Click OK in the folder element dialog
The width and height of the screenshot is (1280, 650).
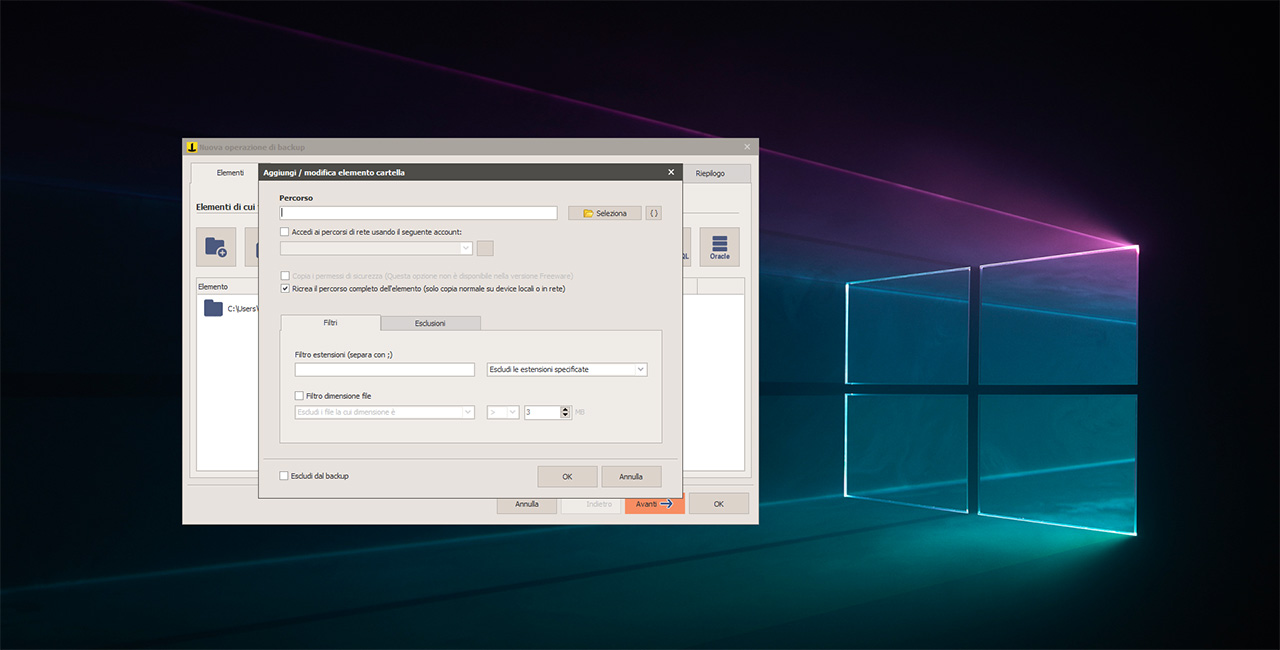point(567,477)
